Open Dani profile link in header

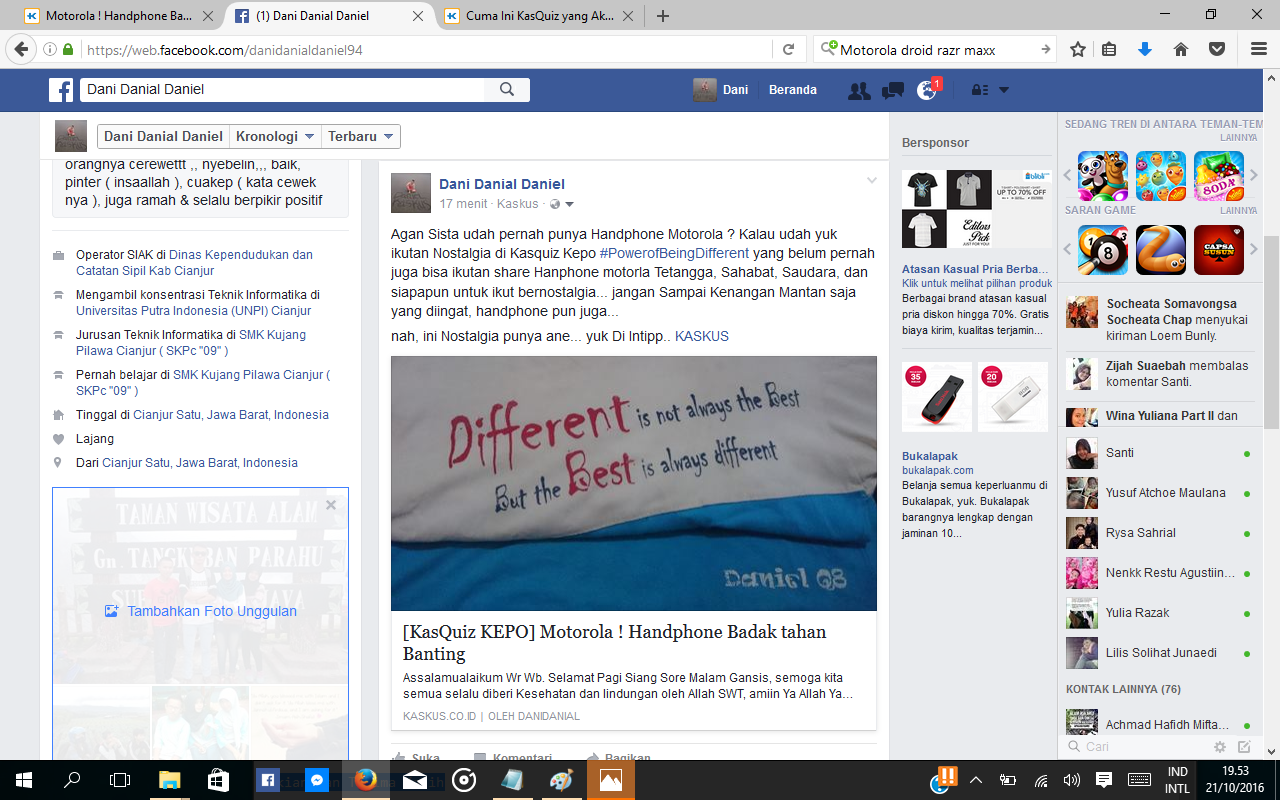click(x=721, y=90)
